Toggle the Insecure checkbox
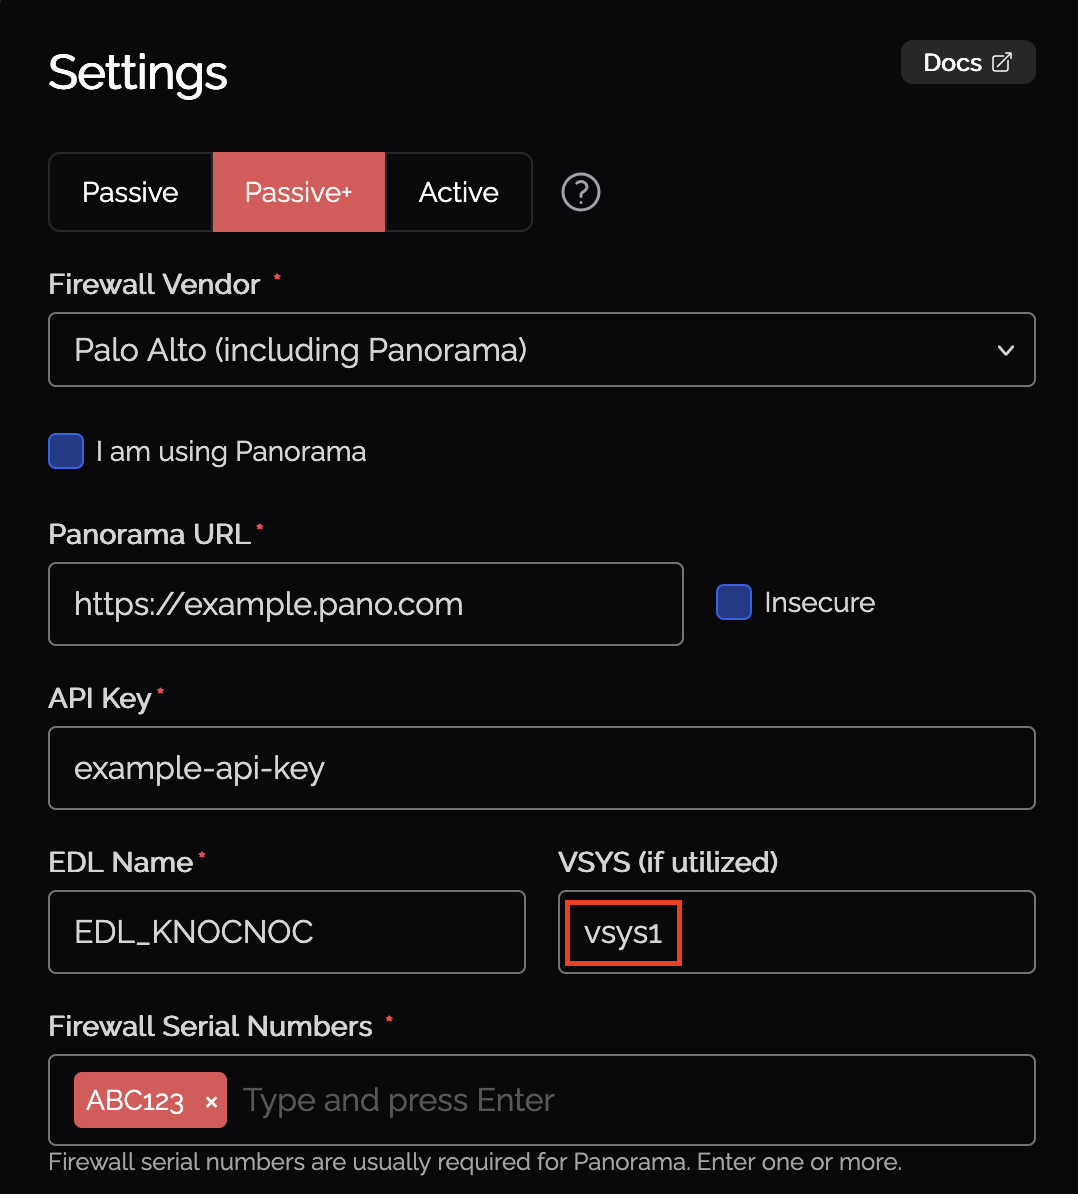The image size is (1078, 1194). click(x=733, y=603)
